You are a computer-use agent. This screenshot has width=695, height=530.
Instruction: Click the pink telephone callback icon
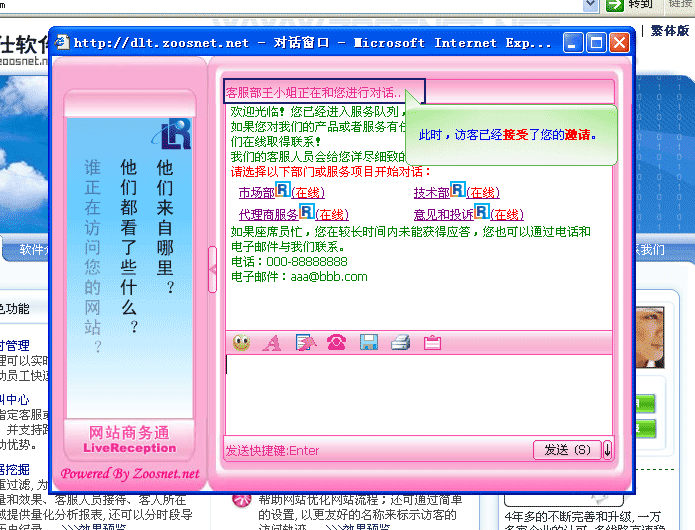pyautogui.click(x=336, y=343)
